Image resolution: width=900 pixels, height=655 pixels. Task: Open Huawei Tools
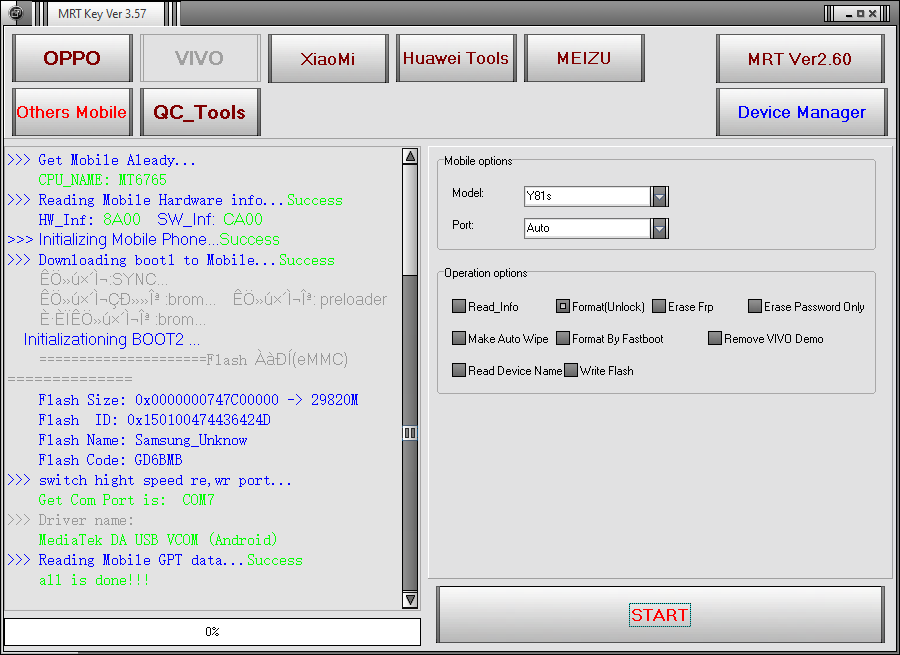coord(456,58)
